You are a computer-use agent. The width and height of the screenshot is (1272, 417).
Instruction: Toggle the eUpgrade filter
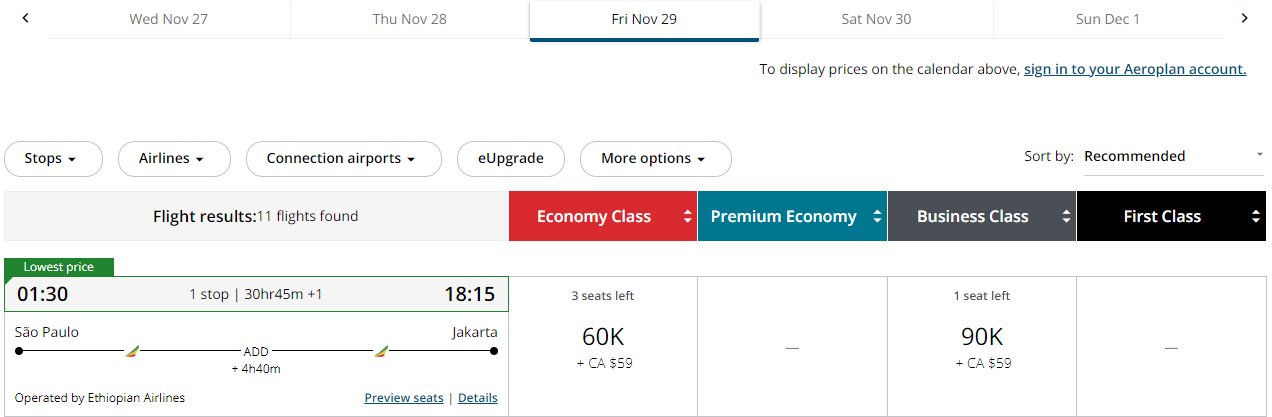[x=510, y=158]
